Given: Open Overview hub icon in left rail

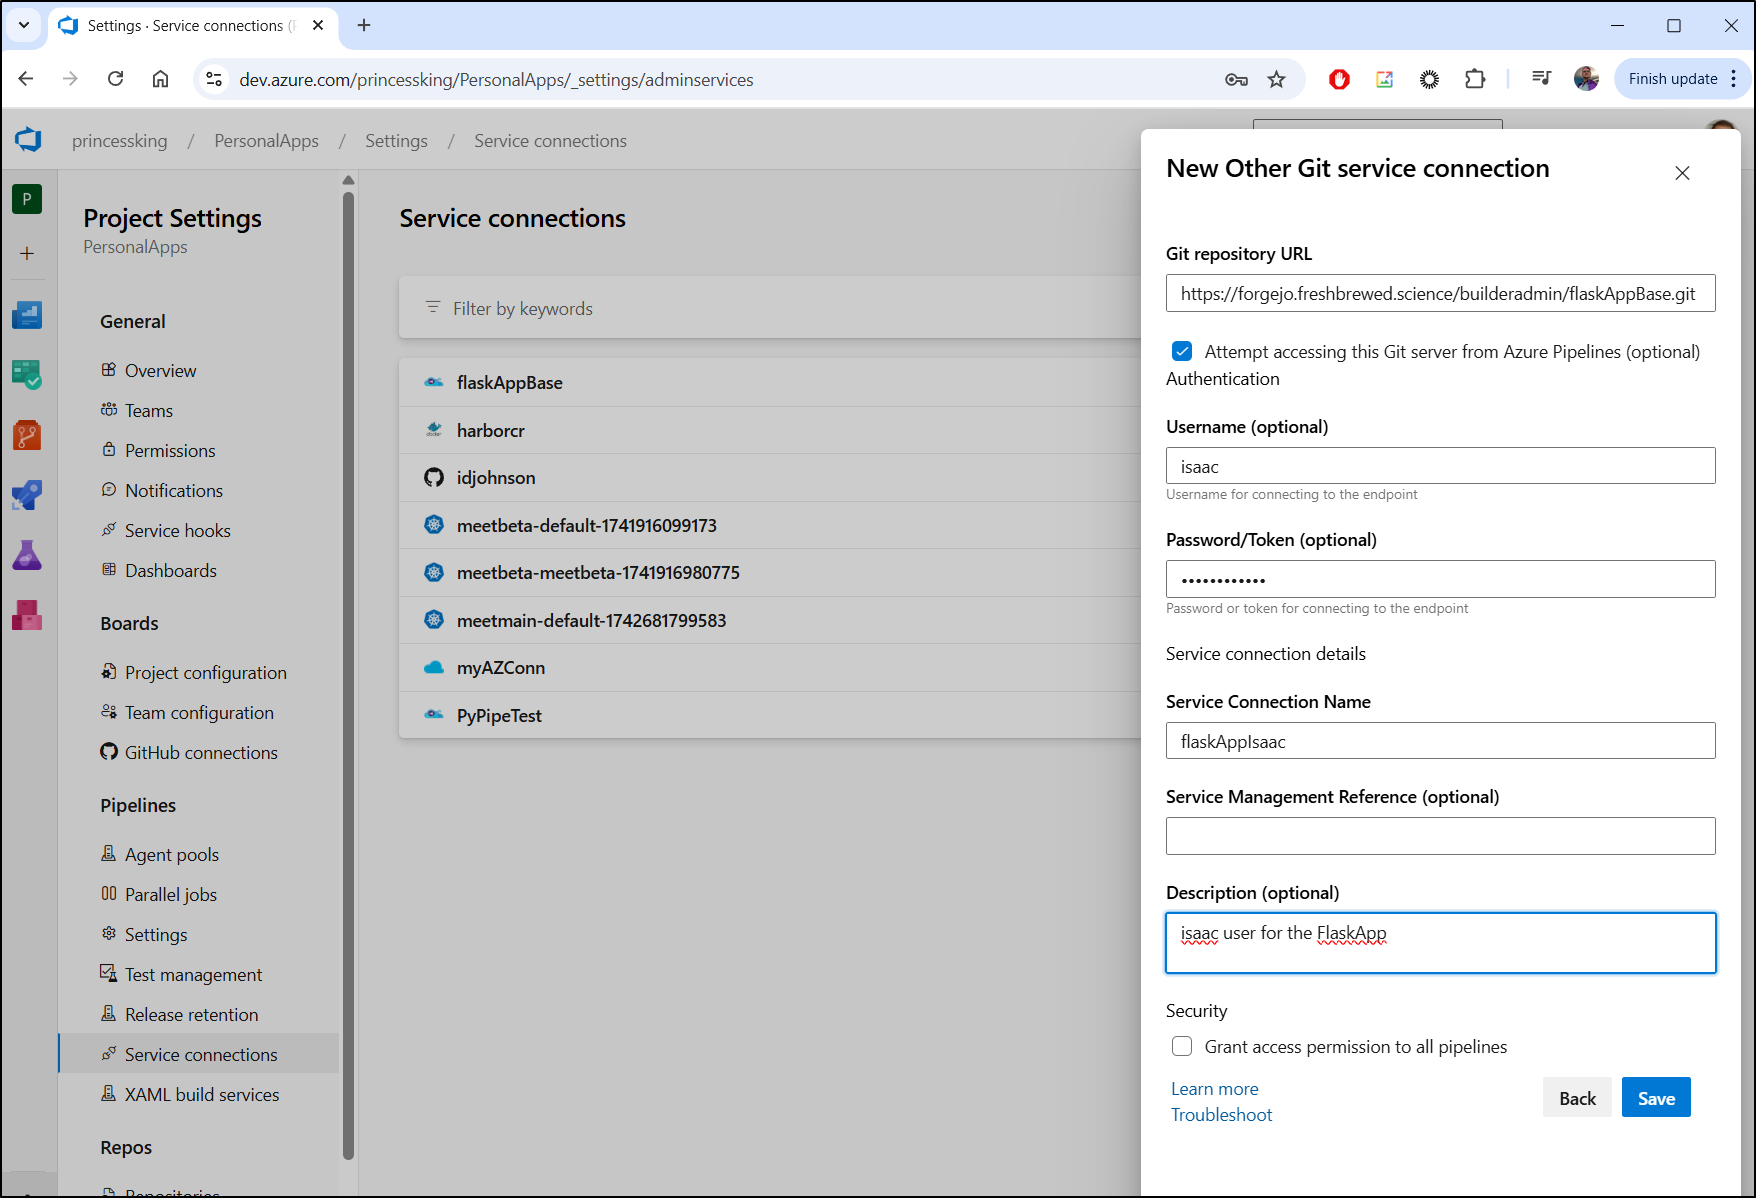Looking at the screenshot, I should pos(27,316).
